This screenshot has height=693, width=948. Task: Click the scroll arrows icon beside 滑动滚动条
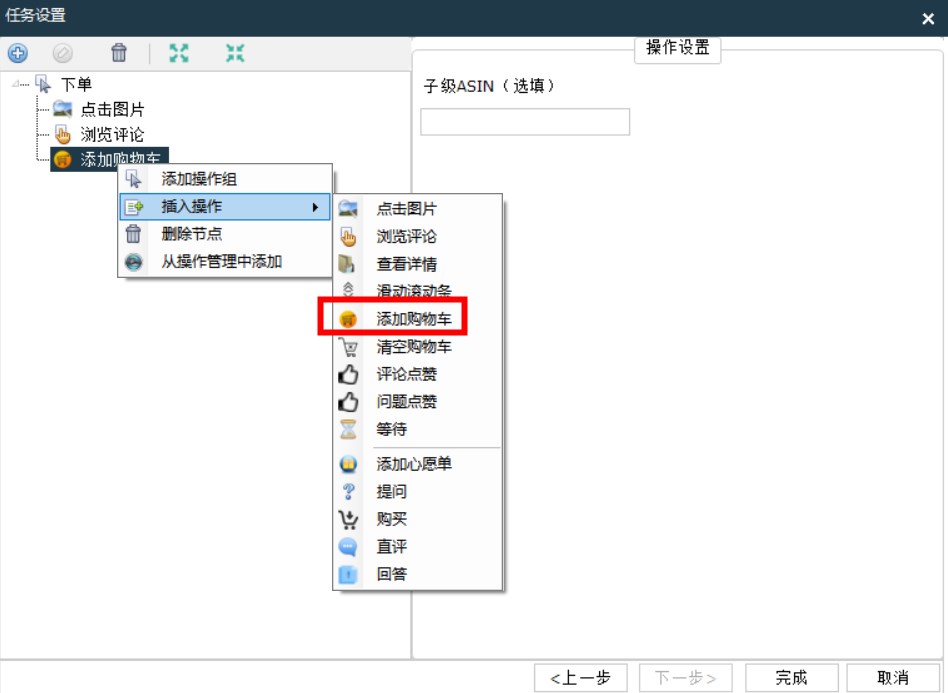pos(348,289)
